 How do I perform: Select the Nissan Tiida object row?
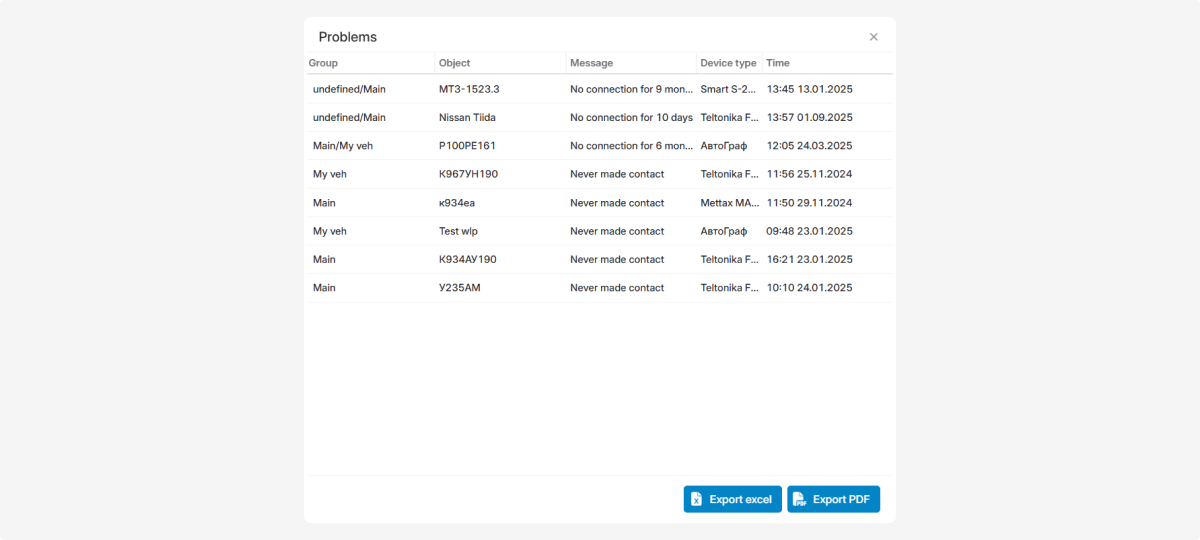click(x=467, y=117)
